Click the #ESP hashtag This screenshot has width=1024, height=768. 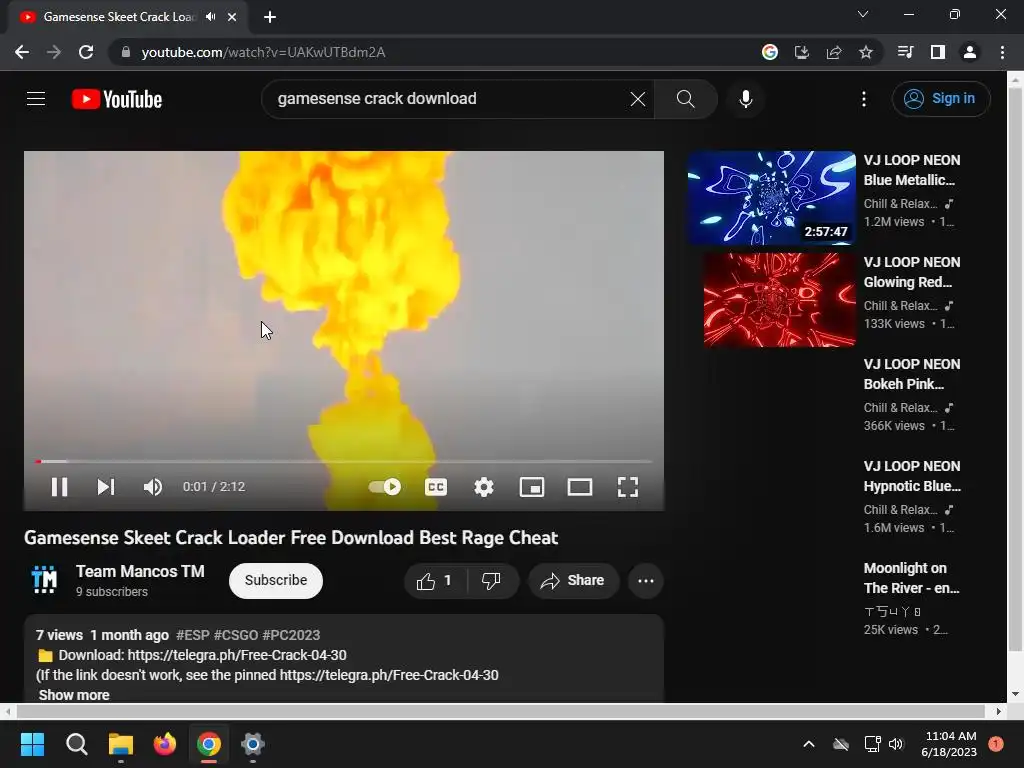click(x=193, y=635)
